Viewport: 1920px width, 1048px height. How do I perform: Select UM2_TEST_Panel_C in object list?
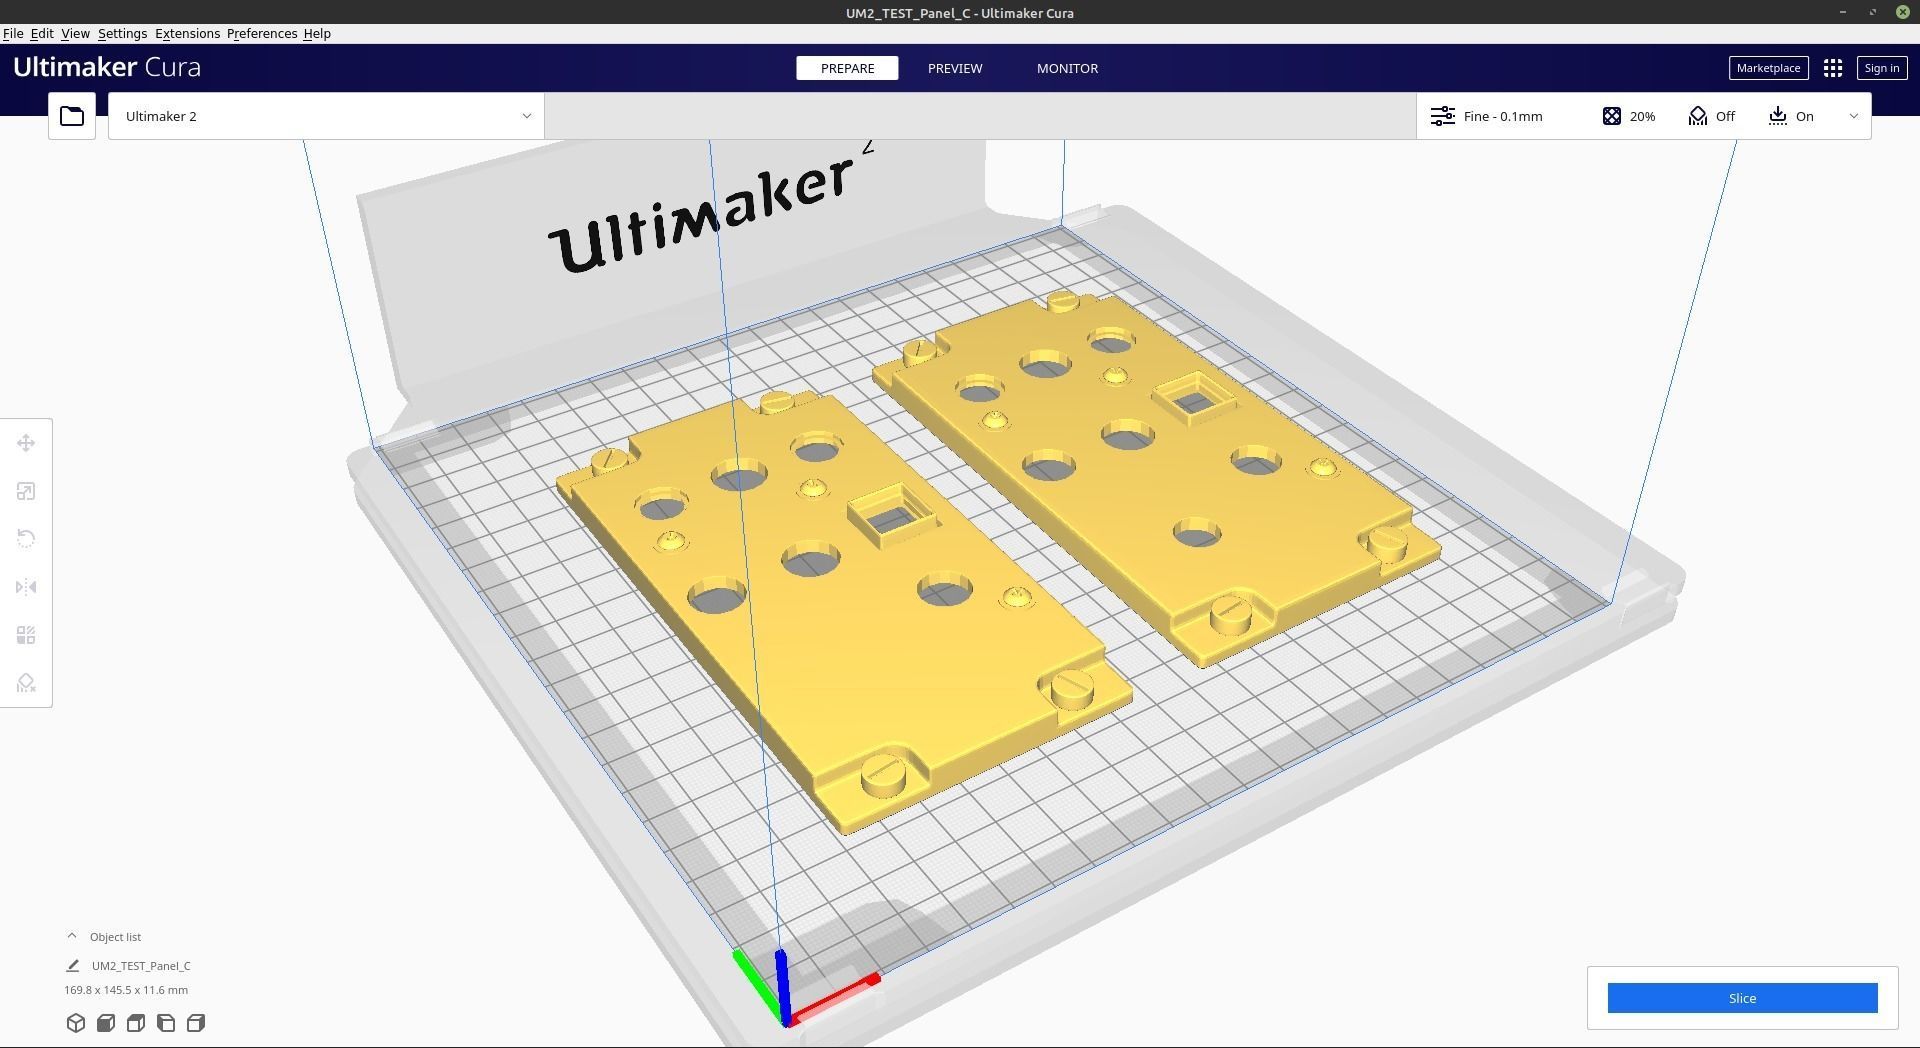click(141, 966)
